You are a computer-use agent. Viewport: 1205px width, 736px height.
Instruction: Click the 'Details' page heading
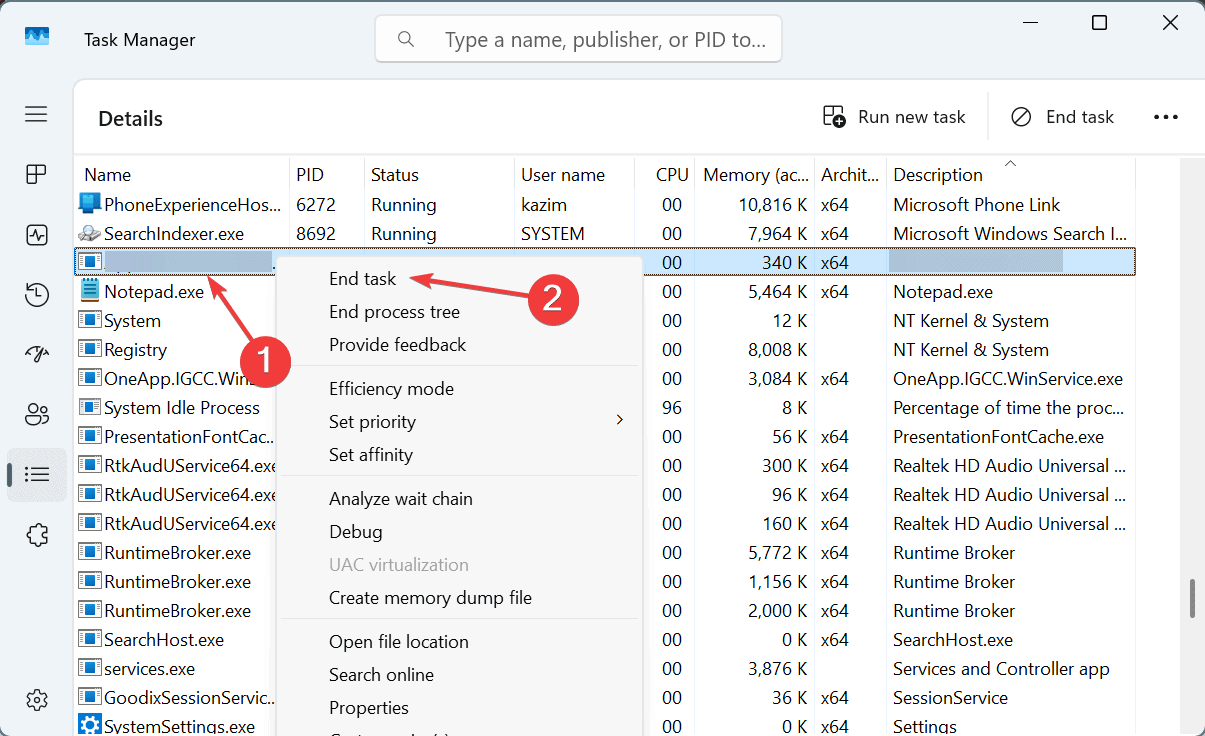[x=130, y=118]
